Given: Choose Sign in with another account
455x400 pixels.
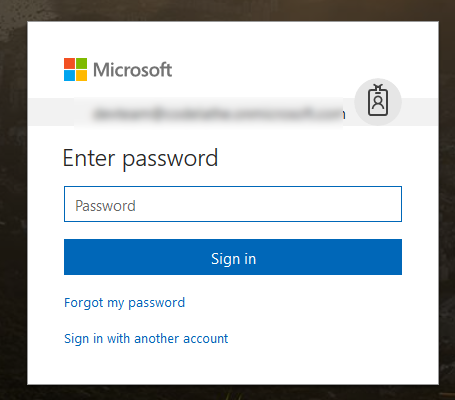Looking at the screenshot, I should click(x=146, y=339).
